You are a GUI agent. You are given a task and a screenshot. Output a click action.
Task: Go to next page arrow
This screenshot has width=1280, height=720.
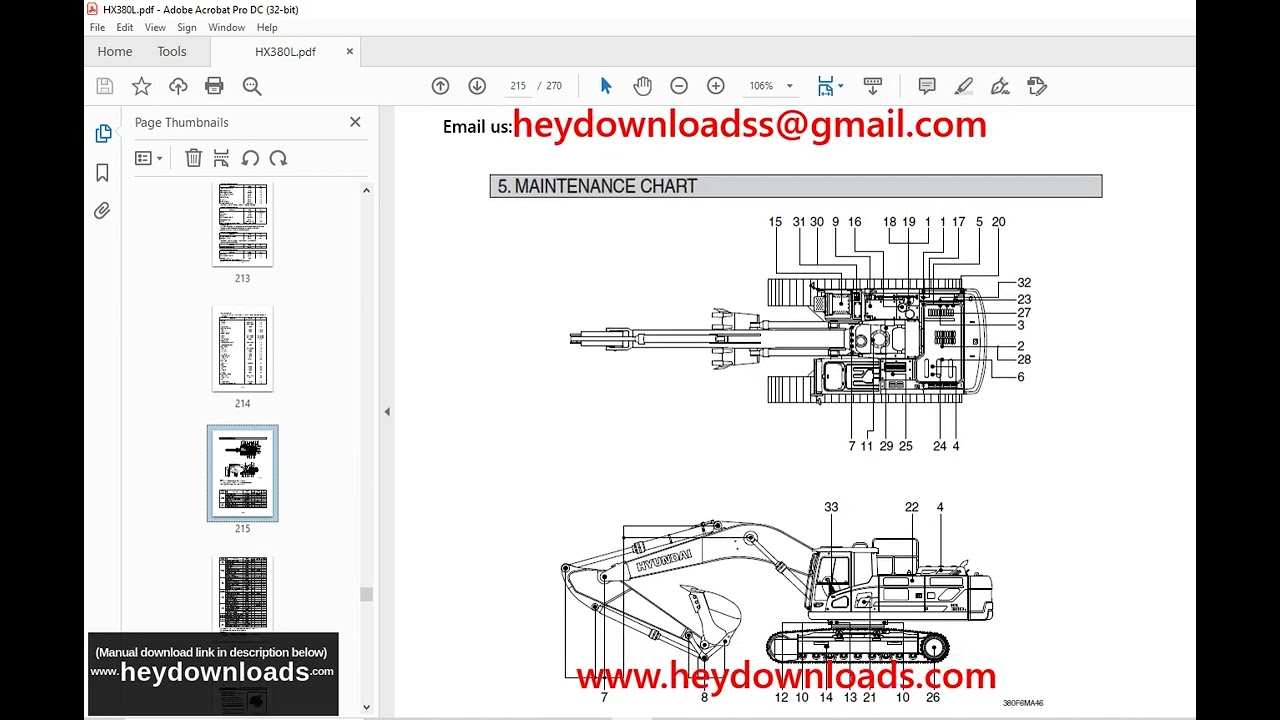pyautogui.click(x=477, y=86)
